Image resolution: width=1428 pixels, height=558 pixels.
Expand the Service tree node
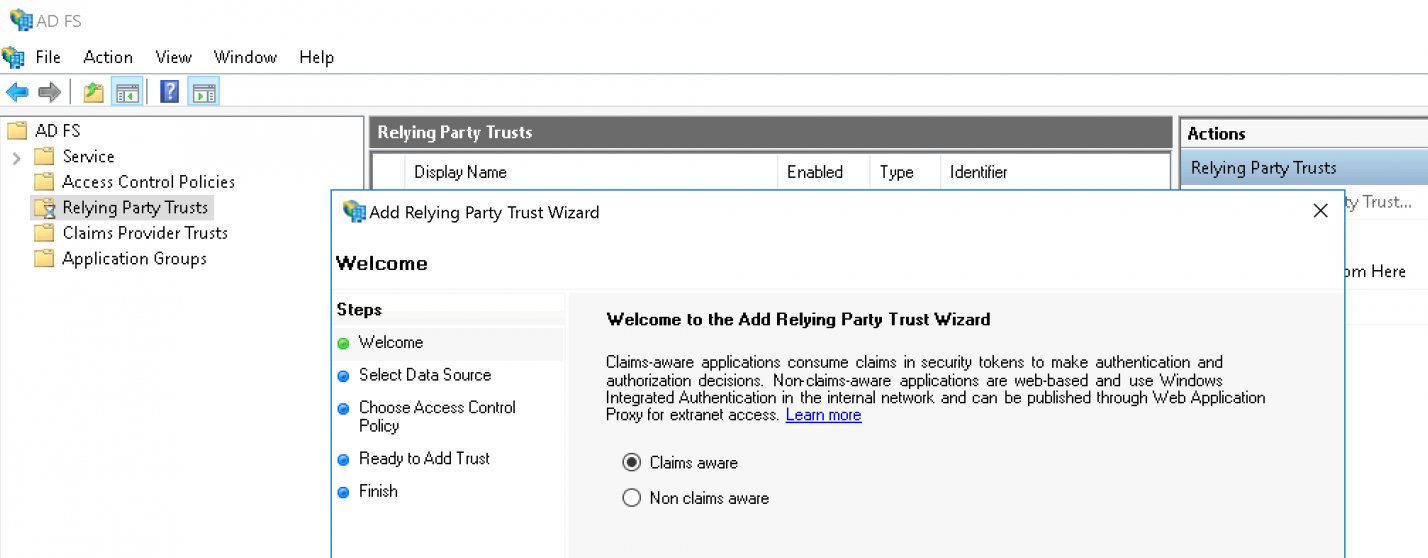[16, 157]
